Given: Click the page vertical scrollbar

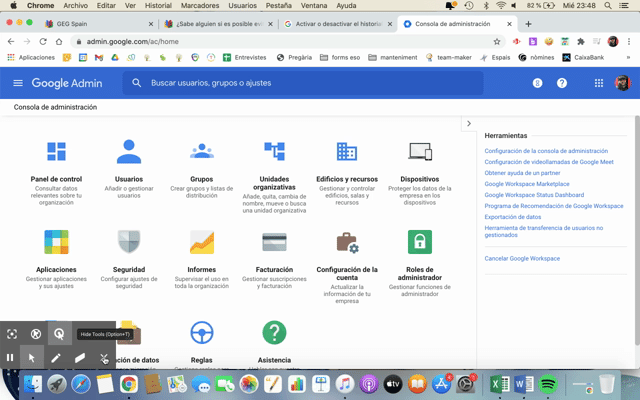Looking at the screenshot, I should [x=637, y=231].
